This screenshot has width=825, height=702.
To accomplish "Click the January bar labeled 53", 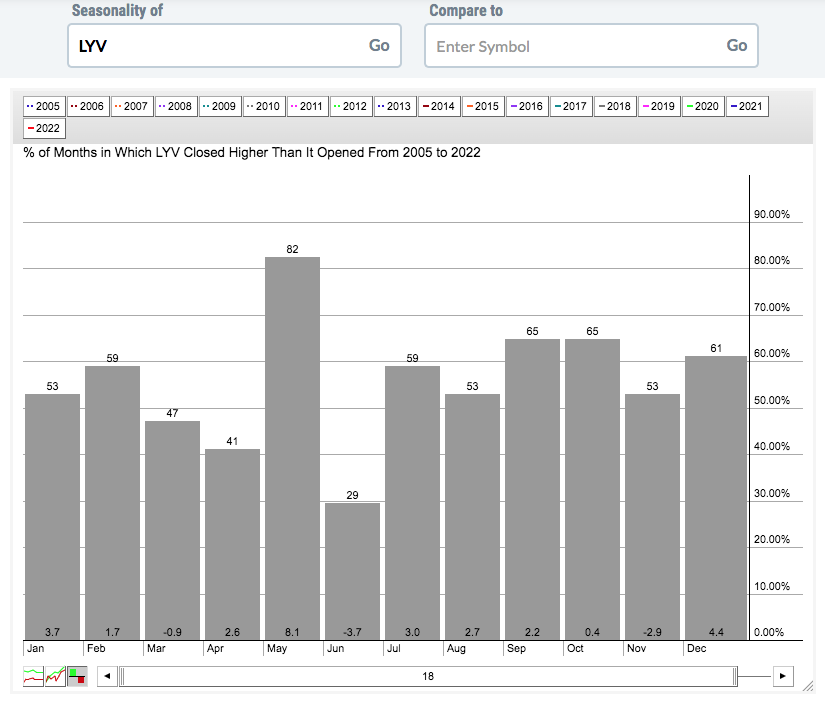I will click(53, 517).
